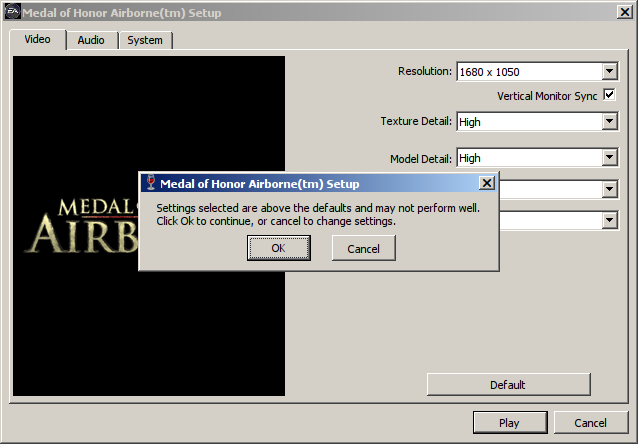Viewport: 638px width, 444px height.
Task: Open the lowest dropdown arrow above the Default button
Action: [609, 221]
